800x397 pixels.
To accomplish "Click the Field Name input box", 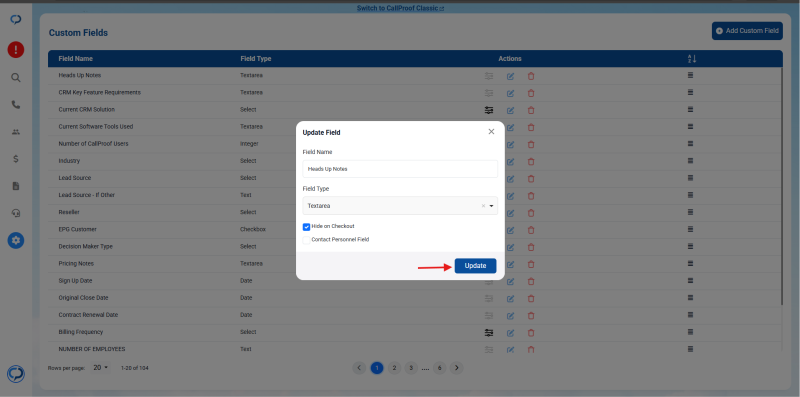I will coord(400,169).
